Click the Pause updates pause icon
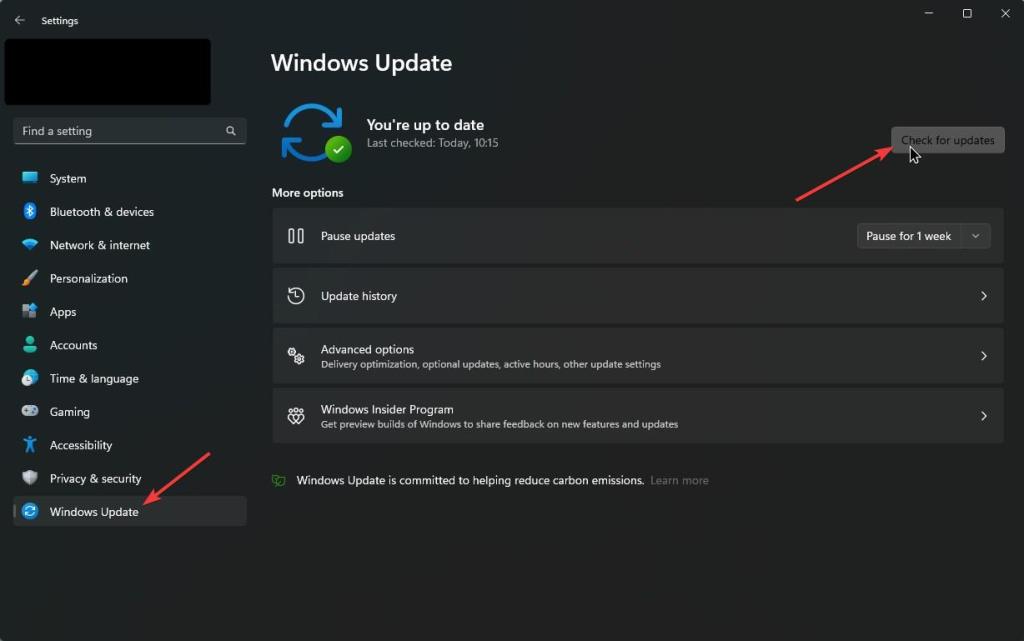This screenshot has width=1024, height=641. pyautogui.click(x=296, y=236)
